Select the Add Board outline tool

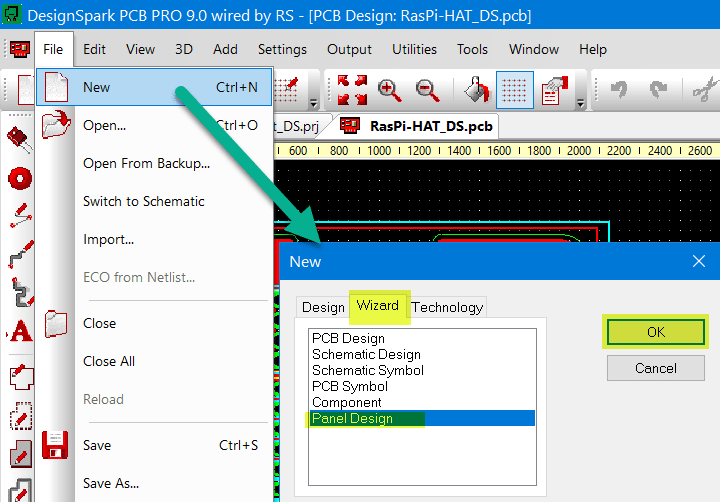click(x=21, y=377)
